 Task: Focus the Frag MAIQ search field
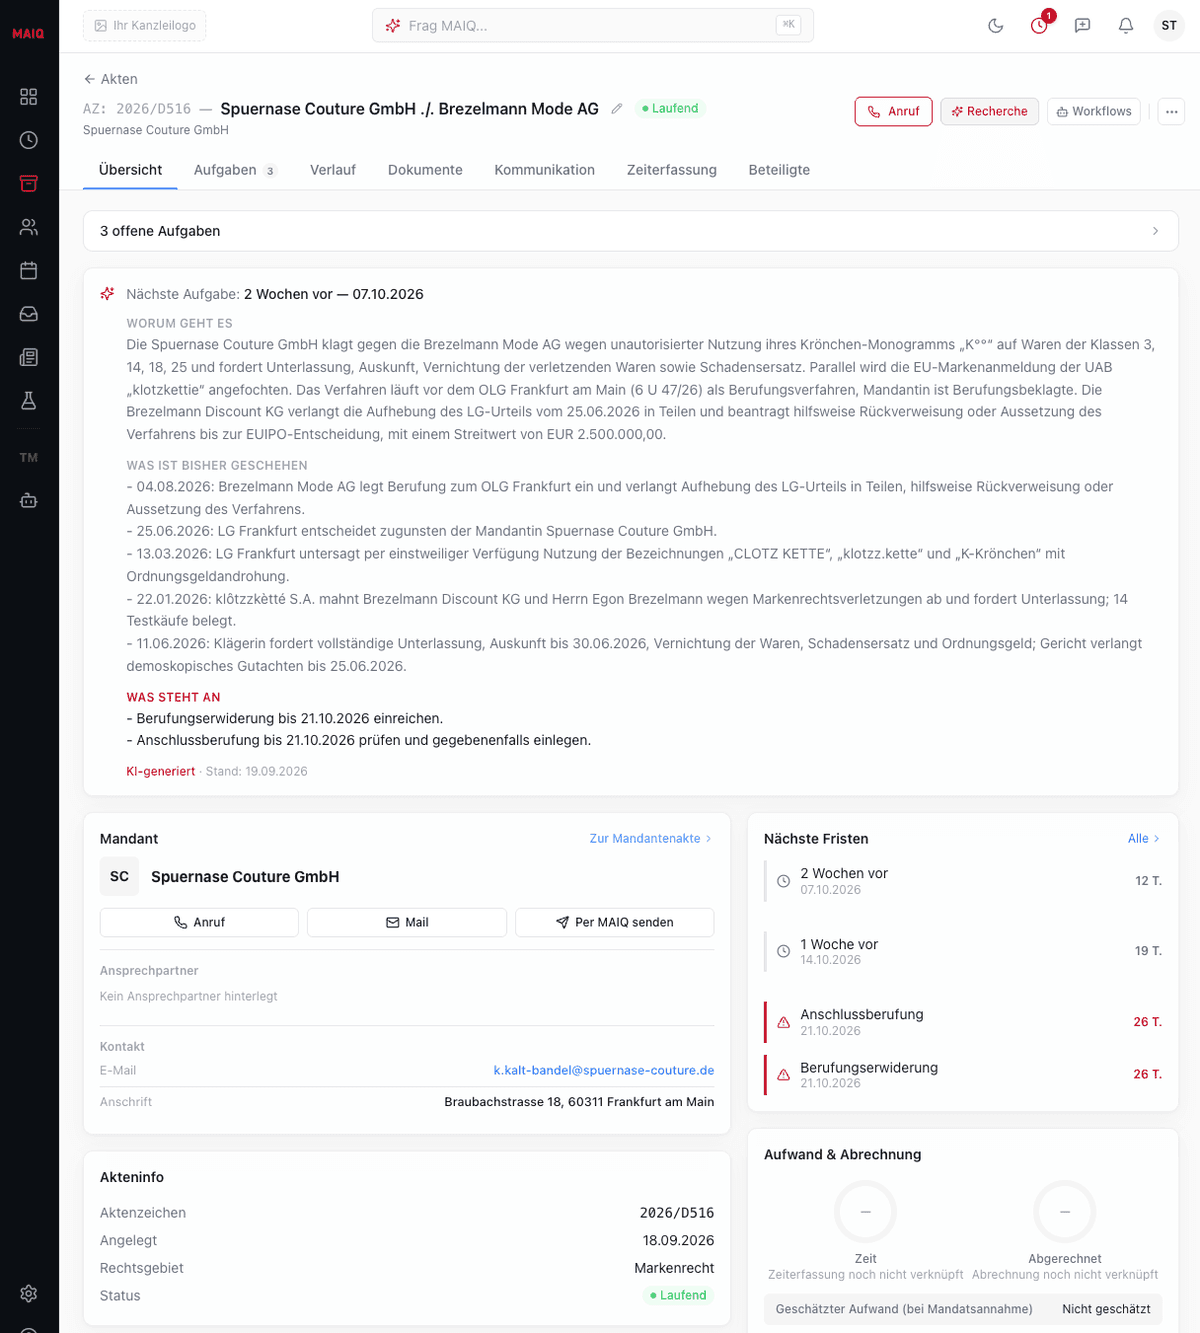(593, 26)
